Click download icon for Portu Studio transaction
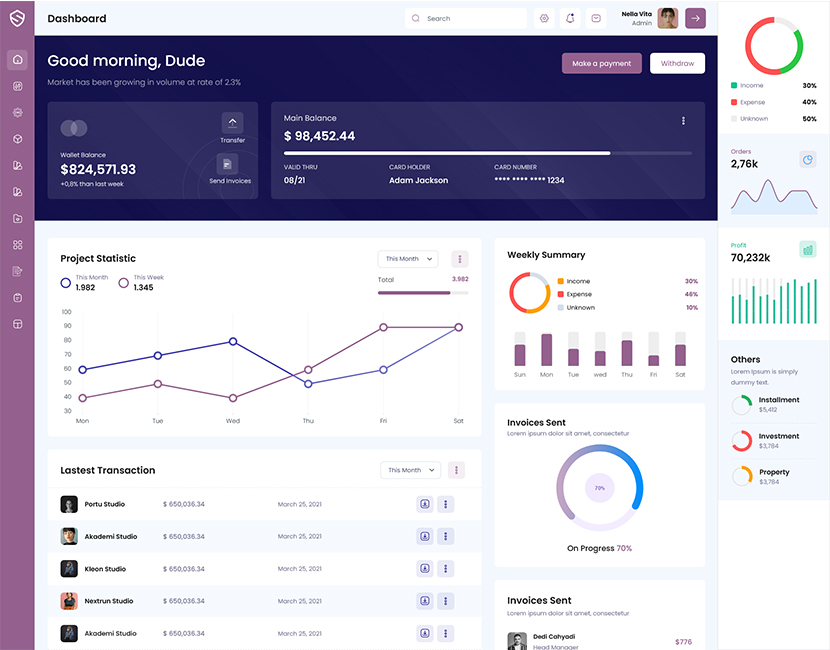 [x=424, y=504]
